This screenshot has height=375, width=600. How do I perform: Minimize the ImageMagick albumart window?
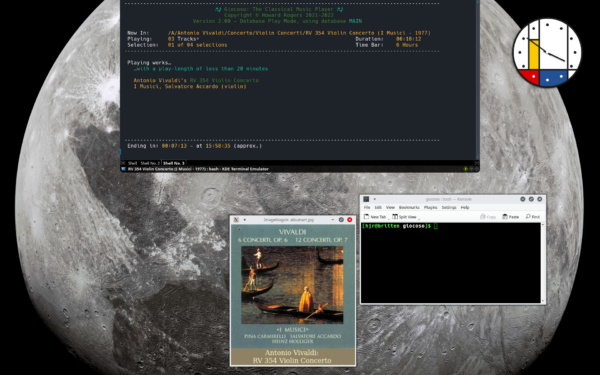[333, 220]
